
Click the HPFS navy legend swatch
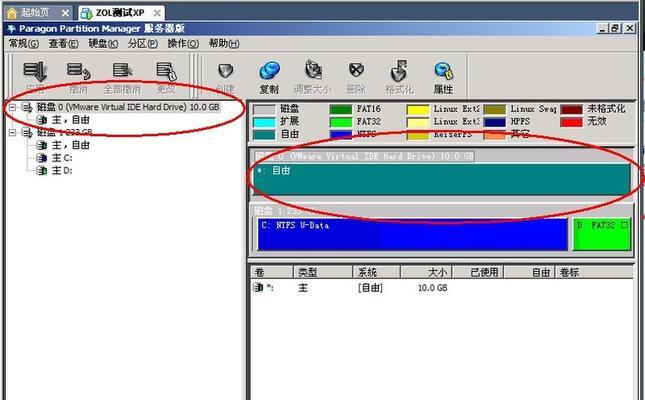[494, 122]
